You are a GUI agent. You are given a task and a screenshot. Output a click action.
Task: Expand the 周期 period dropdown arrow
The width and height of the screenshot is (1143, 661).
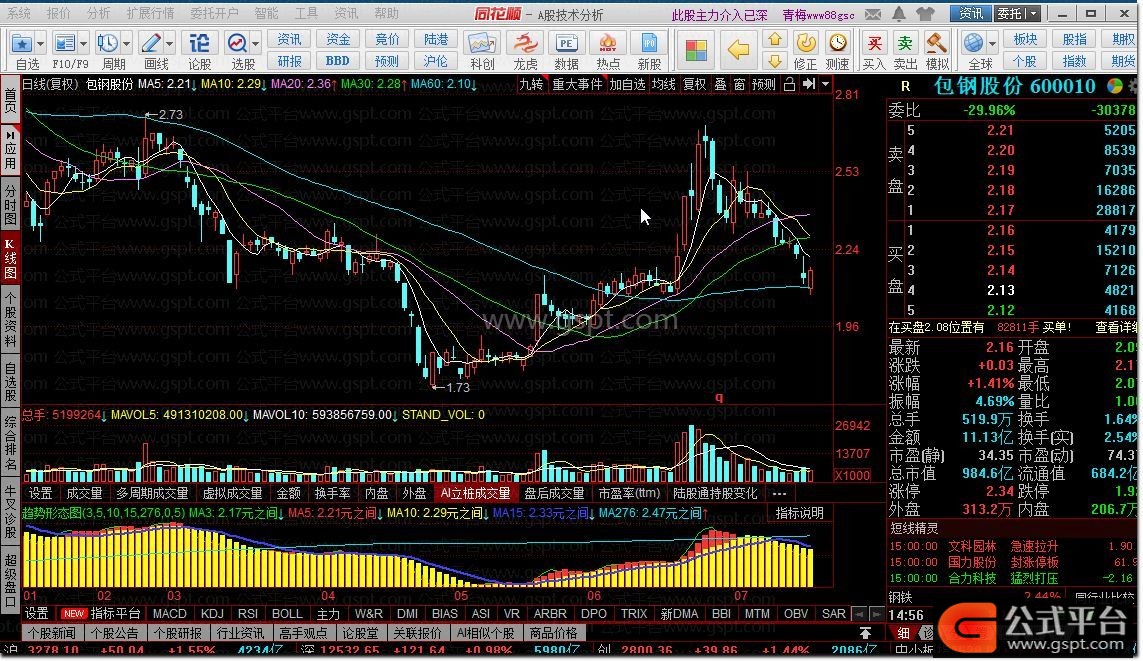click(126, 44)
